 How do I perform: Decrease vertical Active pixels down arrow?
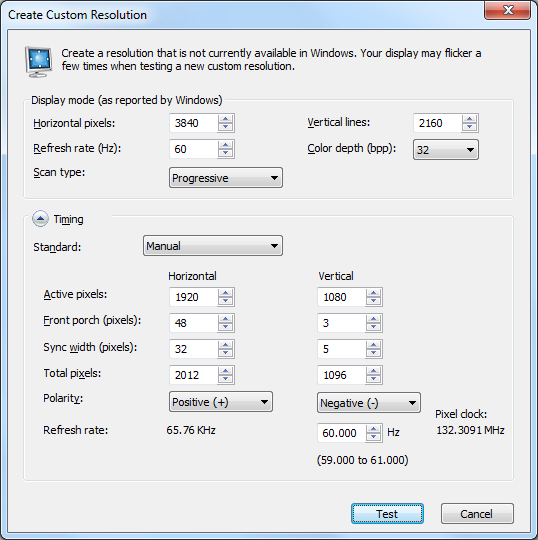point(374,301)
